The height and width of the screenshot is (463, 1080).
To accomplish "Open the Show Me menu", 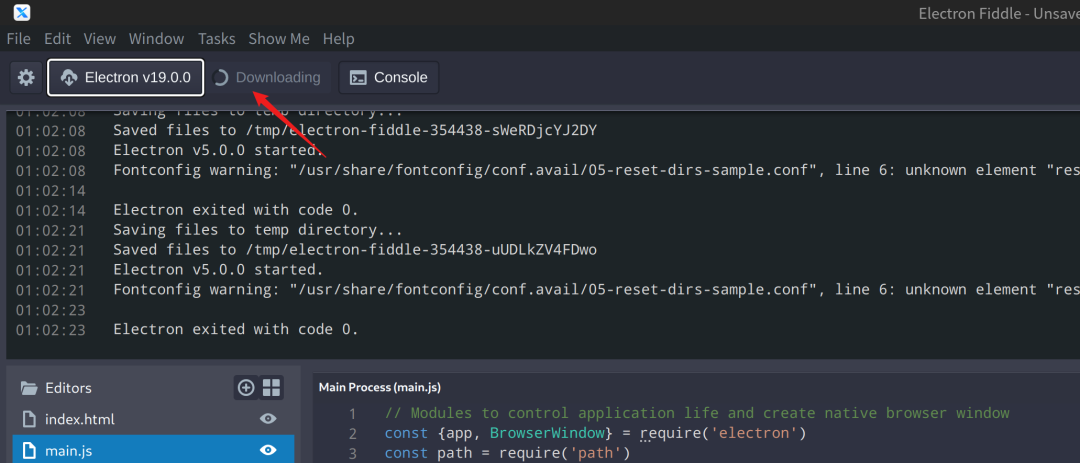I will pos(279,39).
